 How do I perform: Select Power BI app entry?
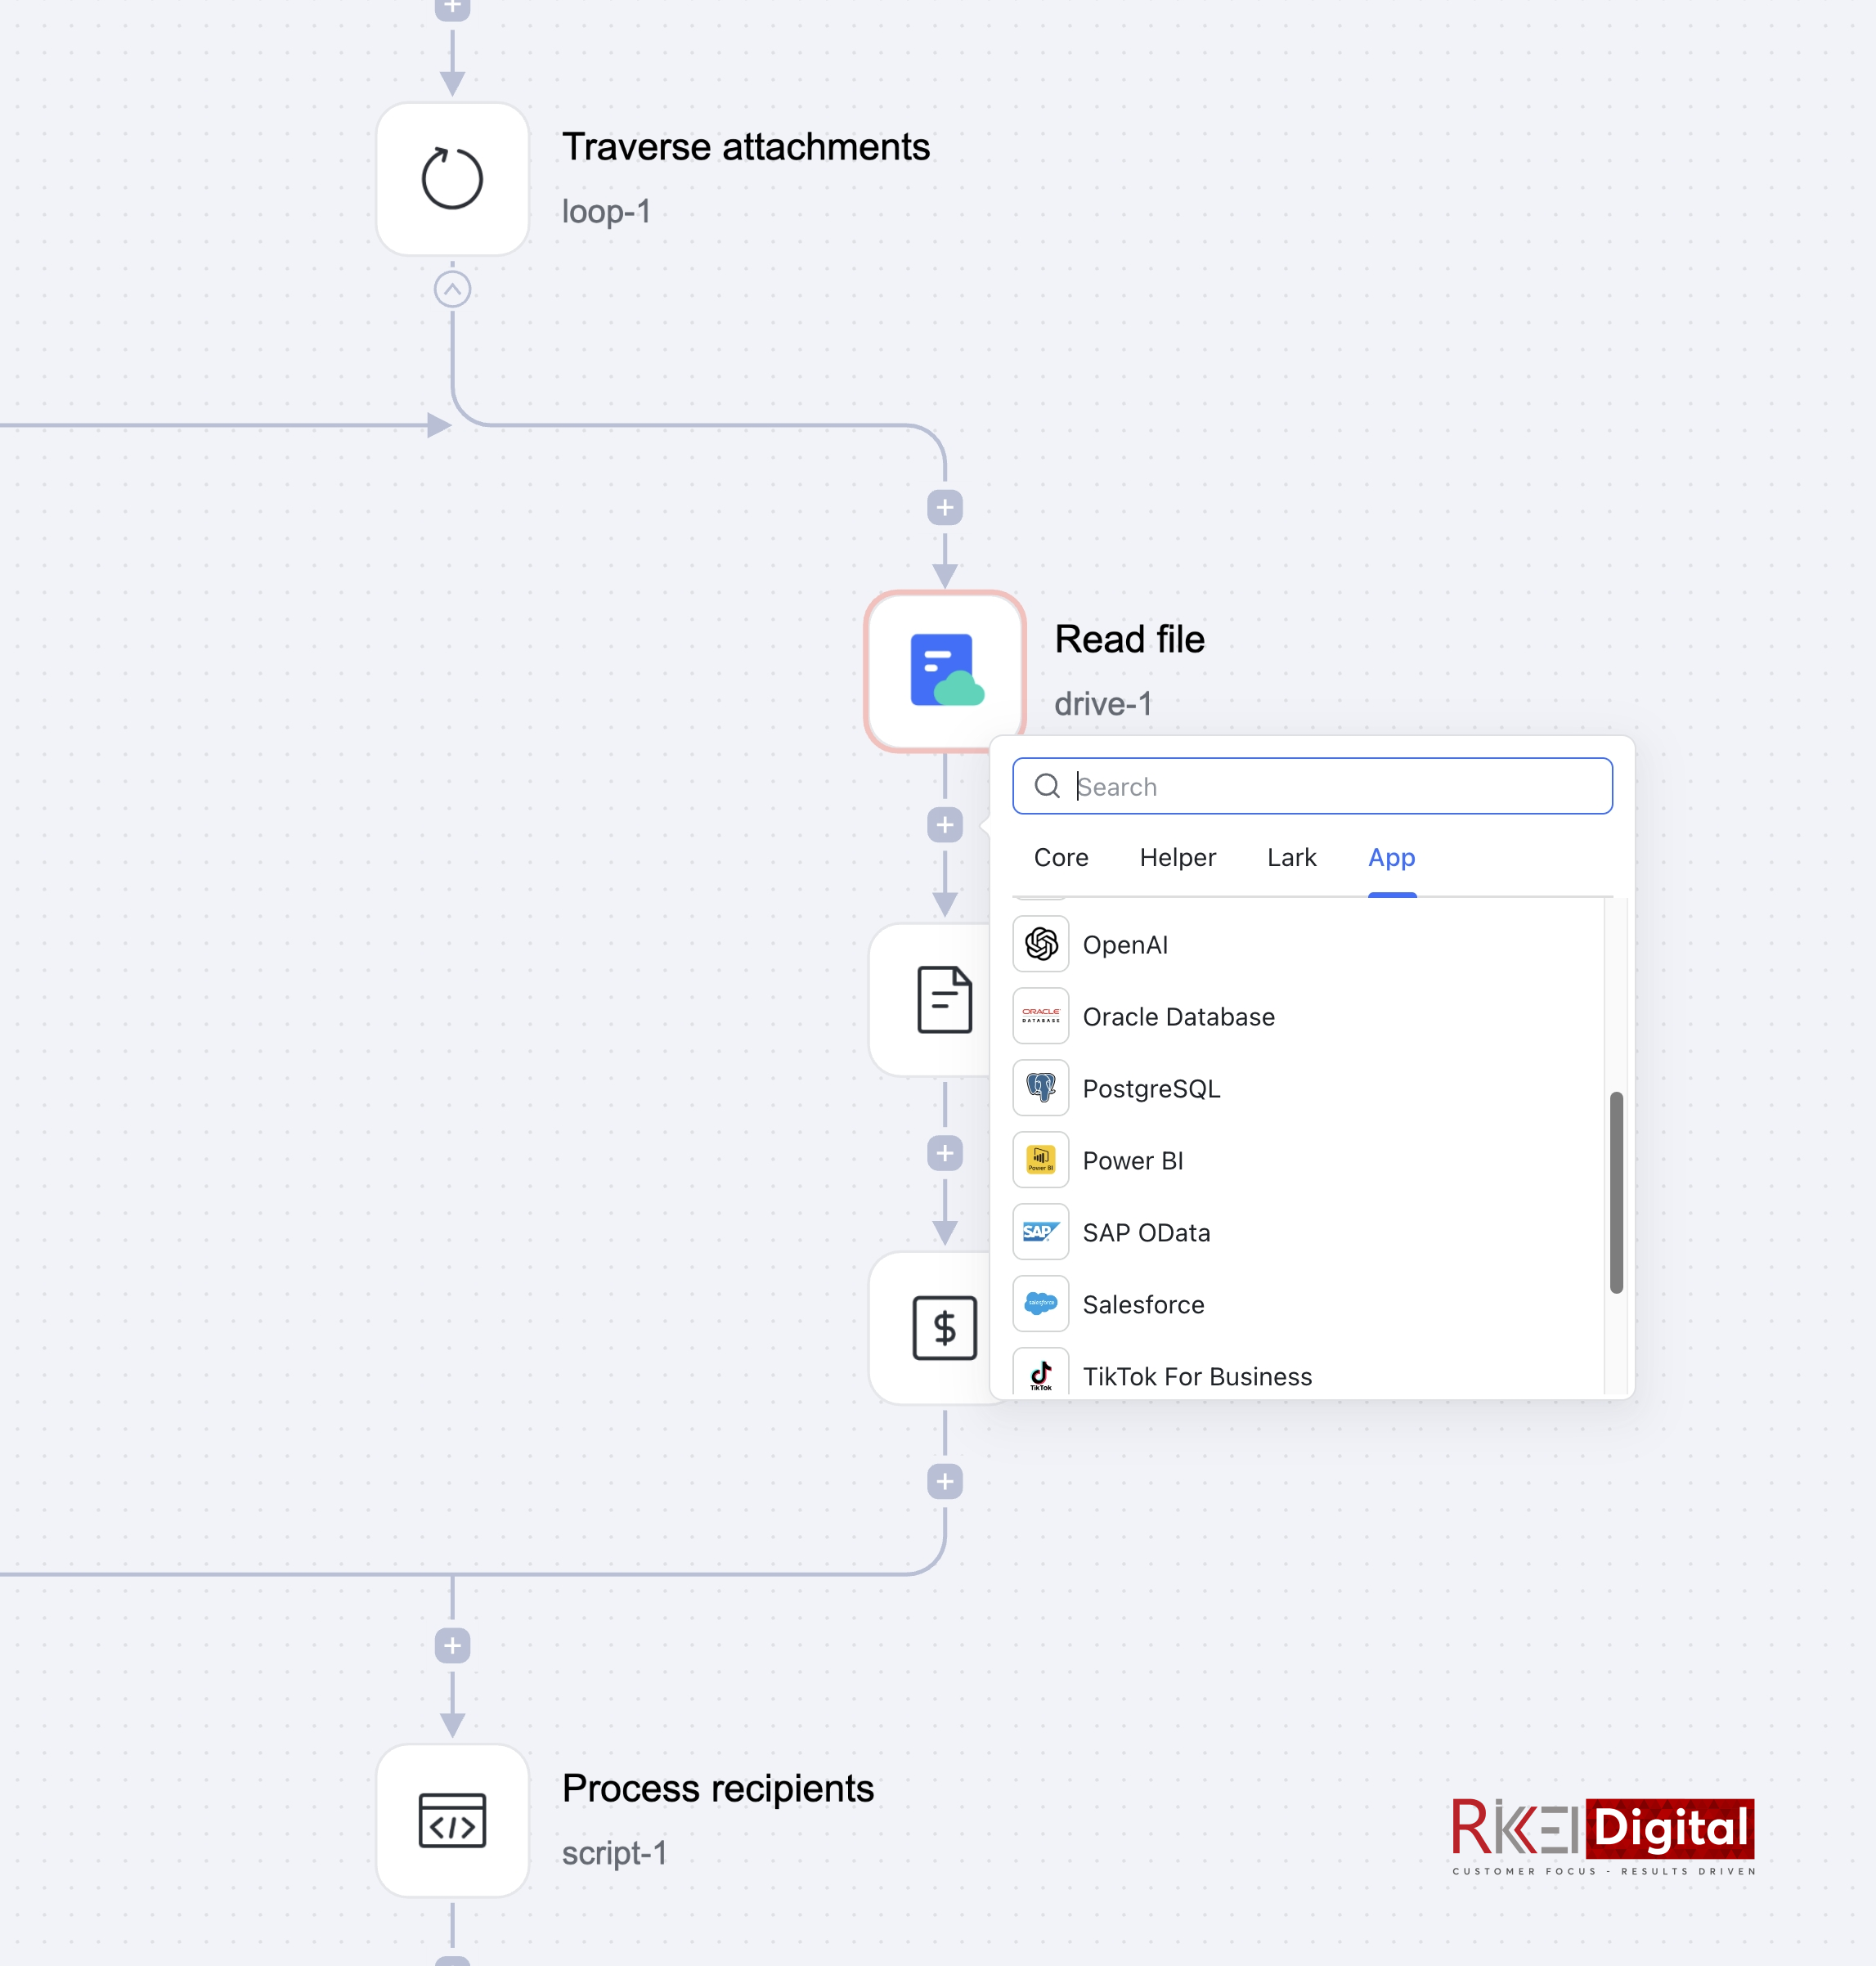coord(1132,1160)
